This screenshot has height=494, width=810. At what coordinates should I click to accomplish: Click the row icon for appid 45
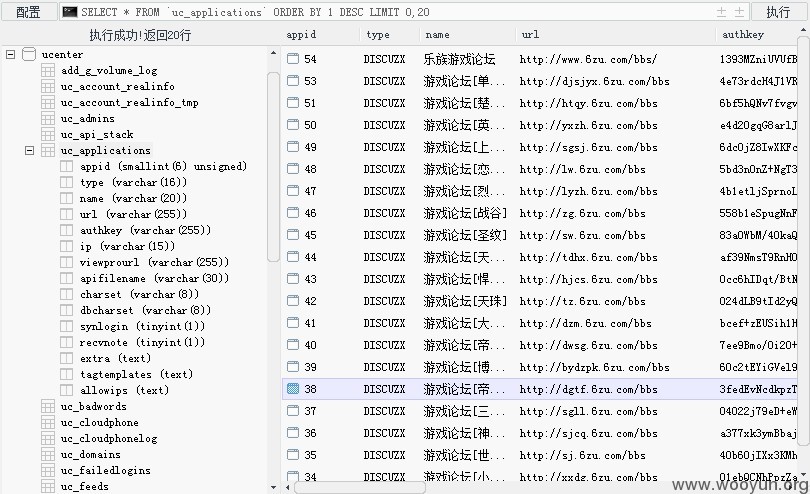coord(293,235)
